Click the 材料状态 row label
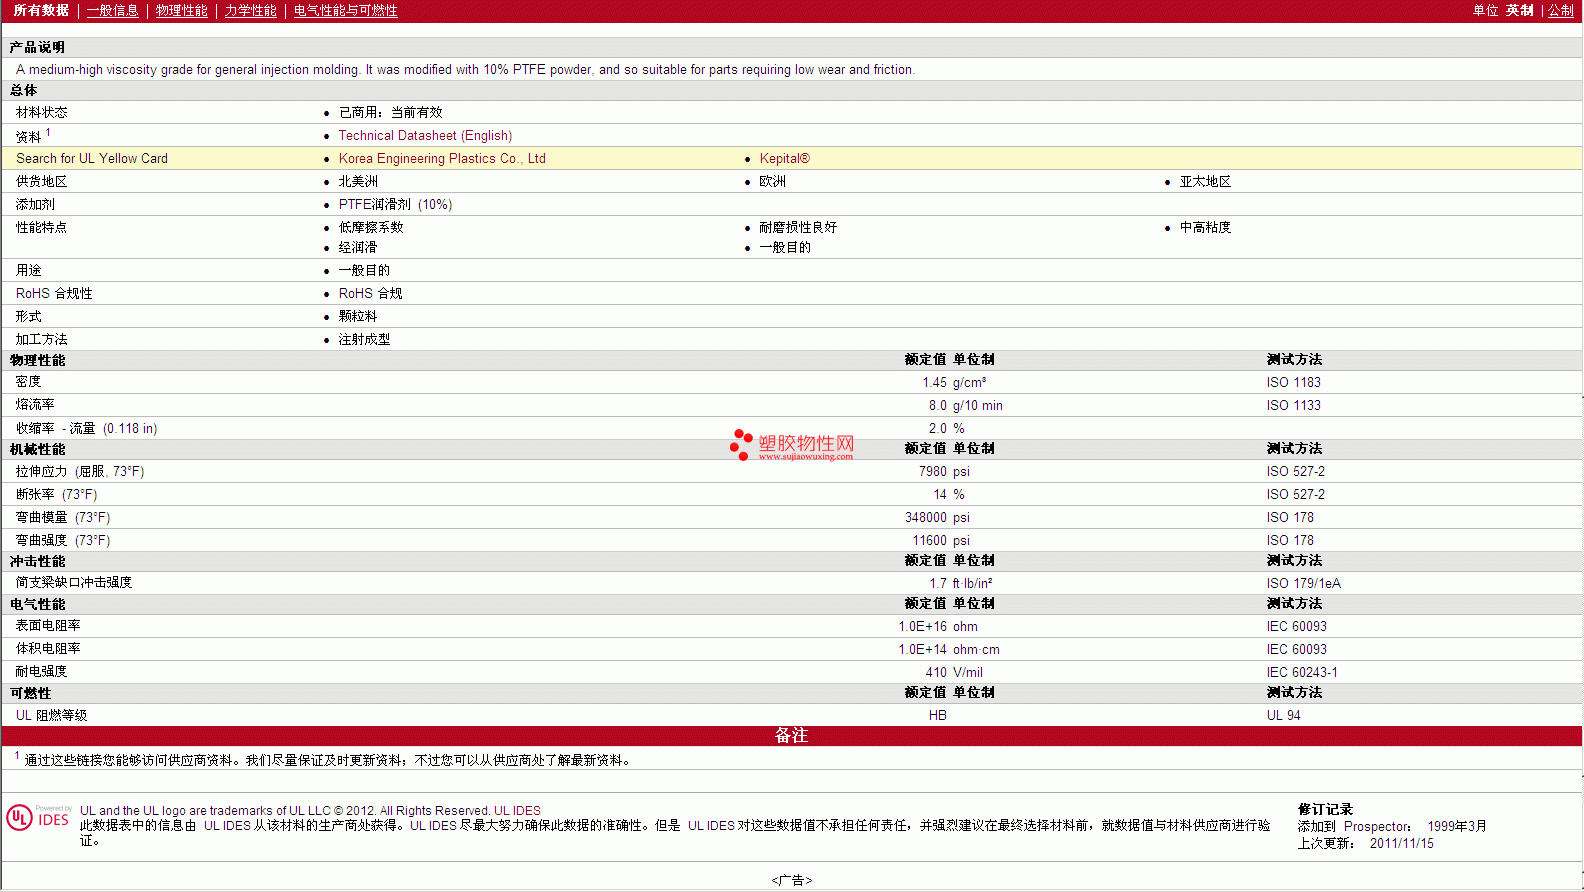This screenshot has height=892, width=1584. (x=42, y=112)
